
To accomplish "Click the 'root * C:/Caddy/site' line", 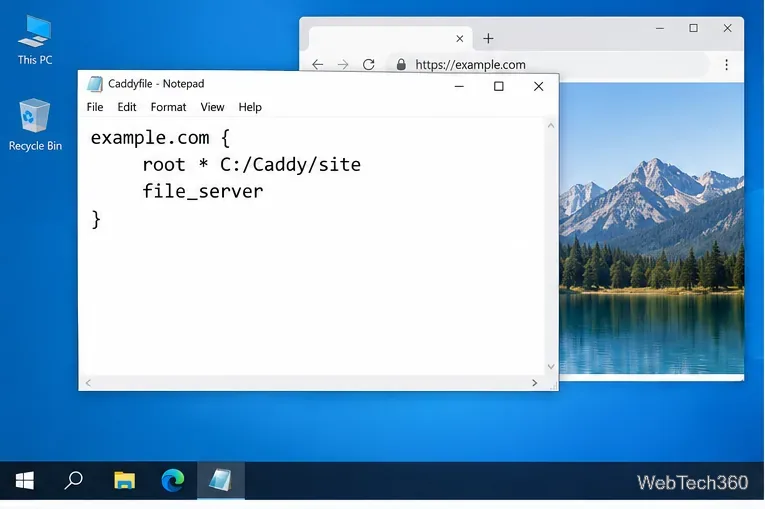I will coord(251,165).
